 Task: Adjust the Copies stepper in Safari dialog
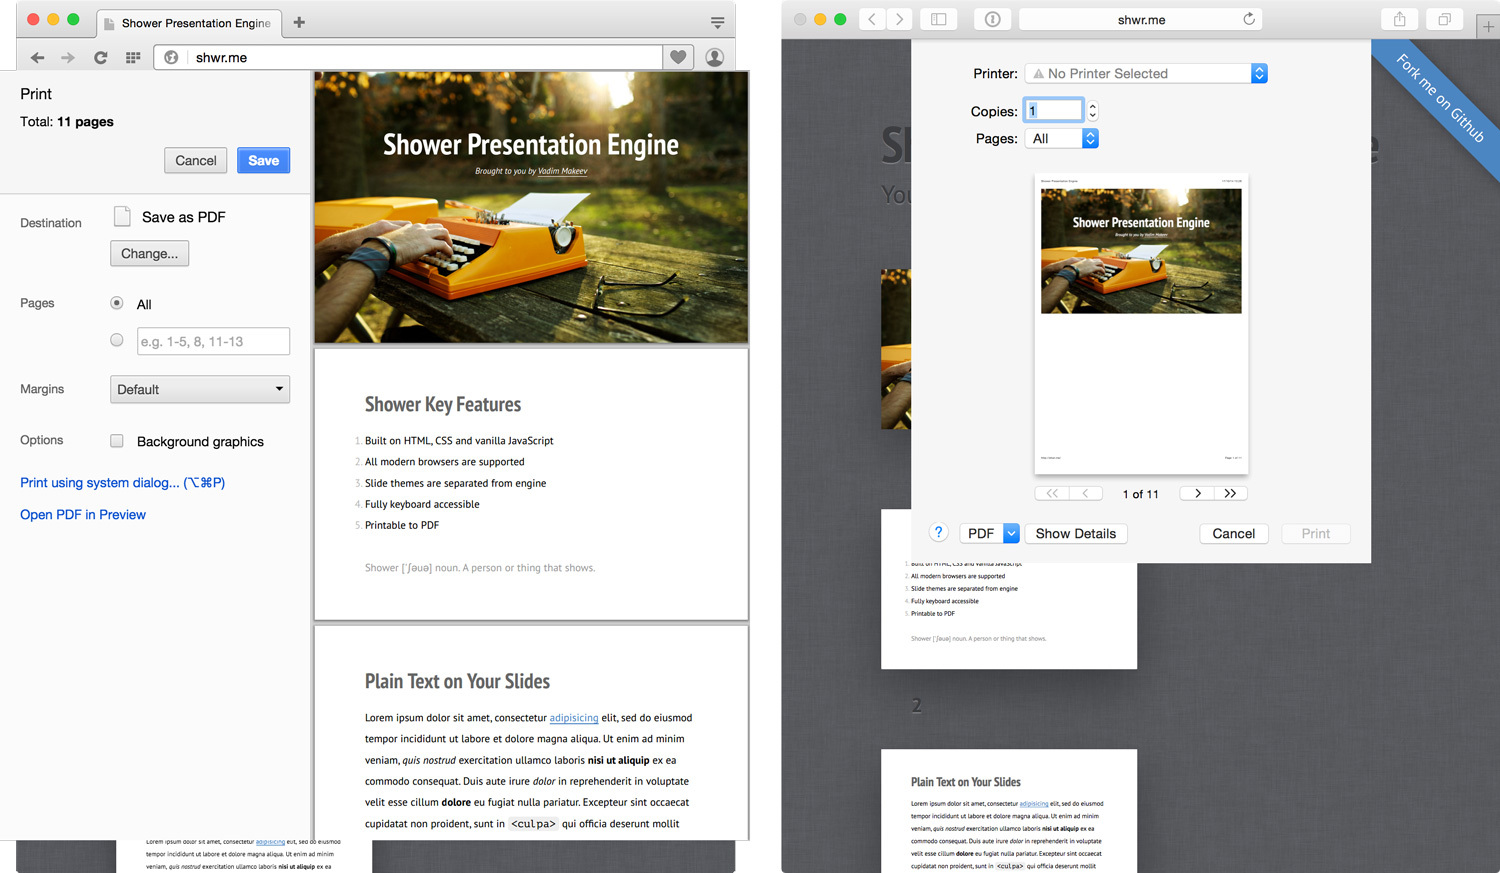pyautogui.click(x=1092, y=111)
